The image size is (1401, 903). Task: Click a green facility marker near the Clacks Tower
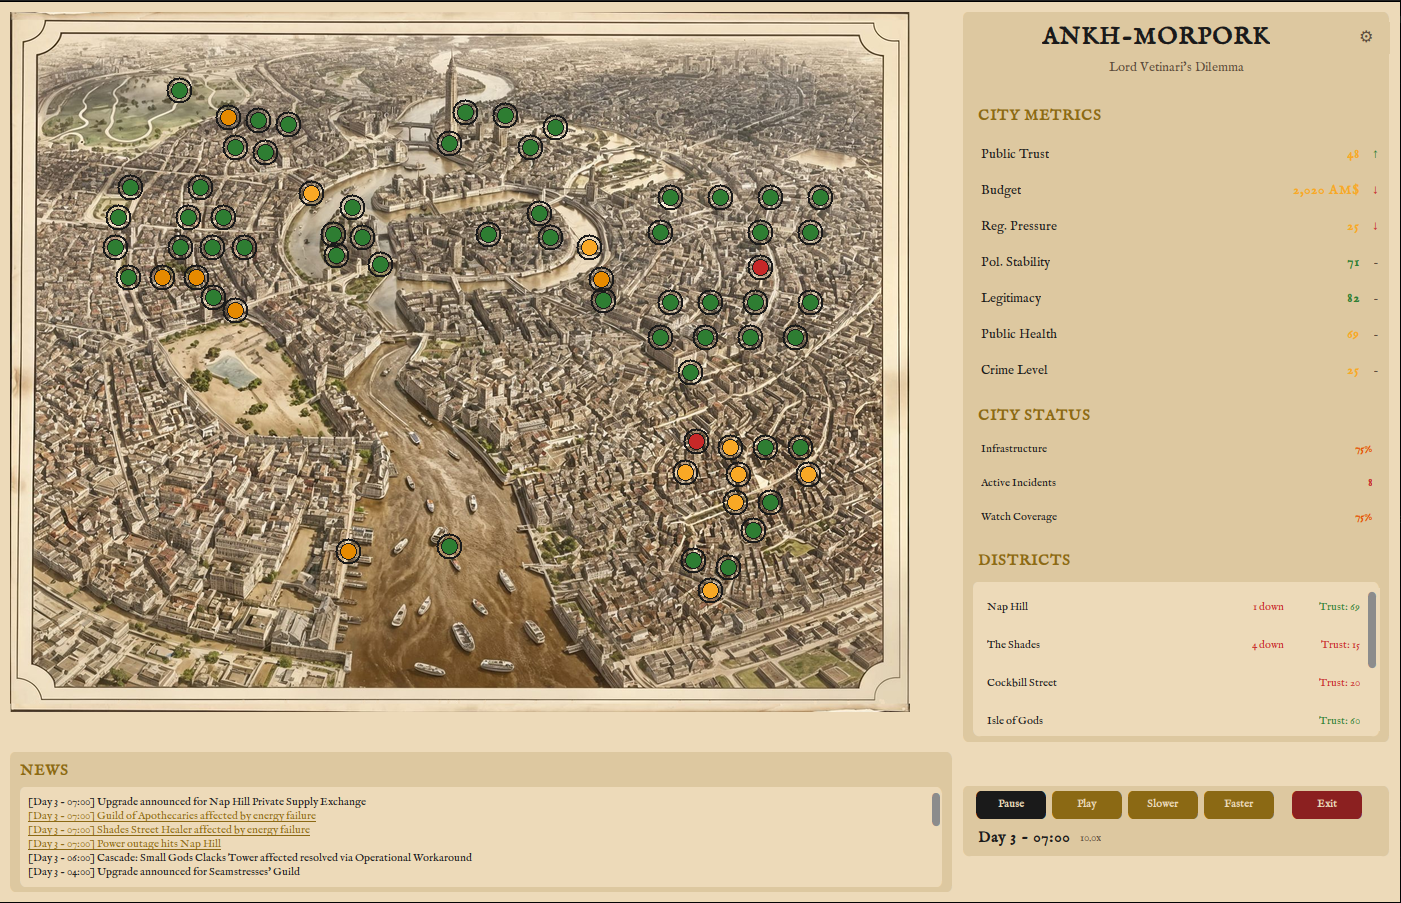pos(463,110)
